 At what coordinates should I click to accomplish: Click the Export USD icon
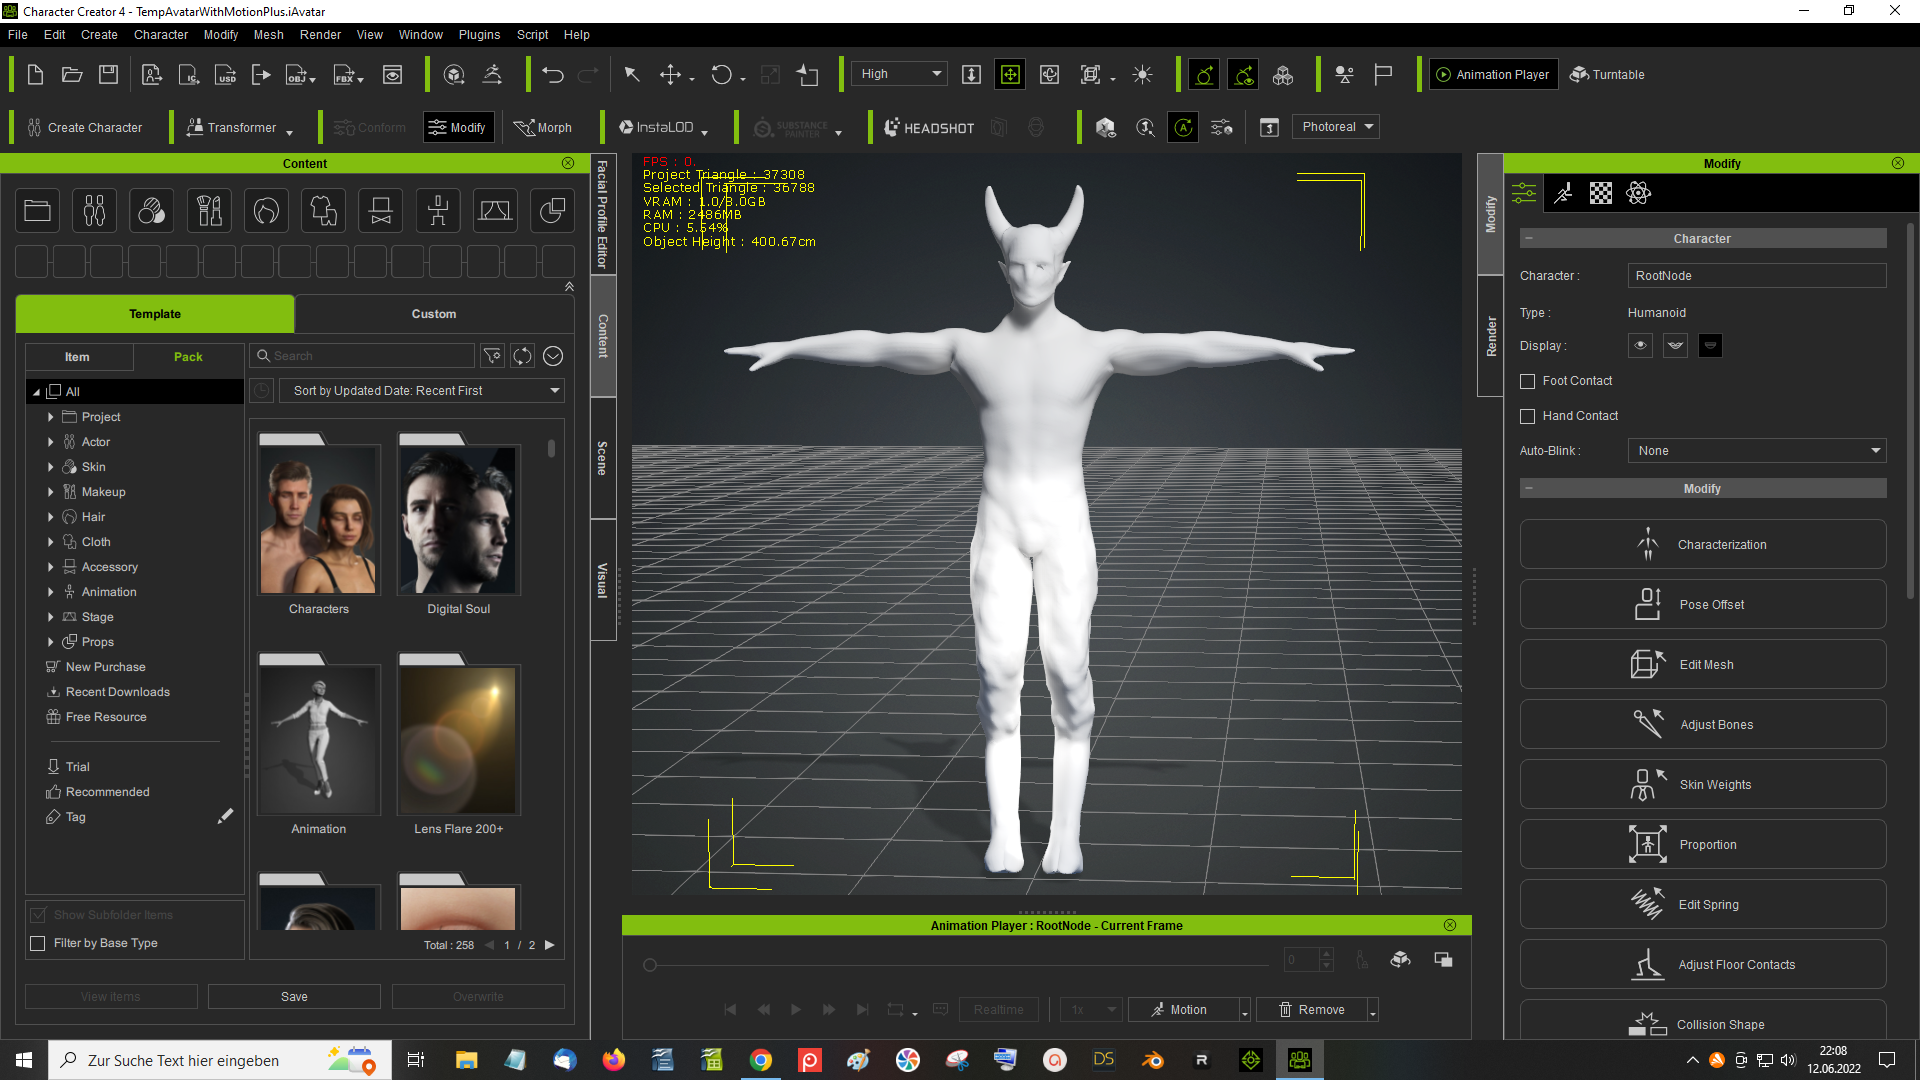(x=226, y=75)
